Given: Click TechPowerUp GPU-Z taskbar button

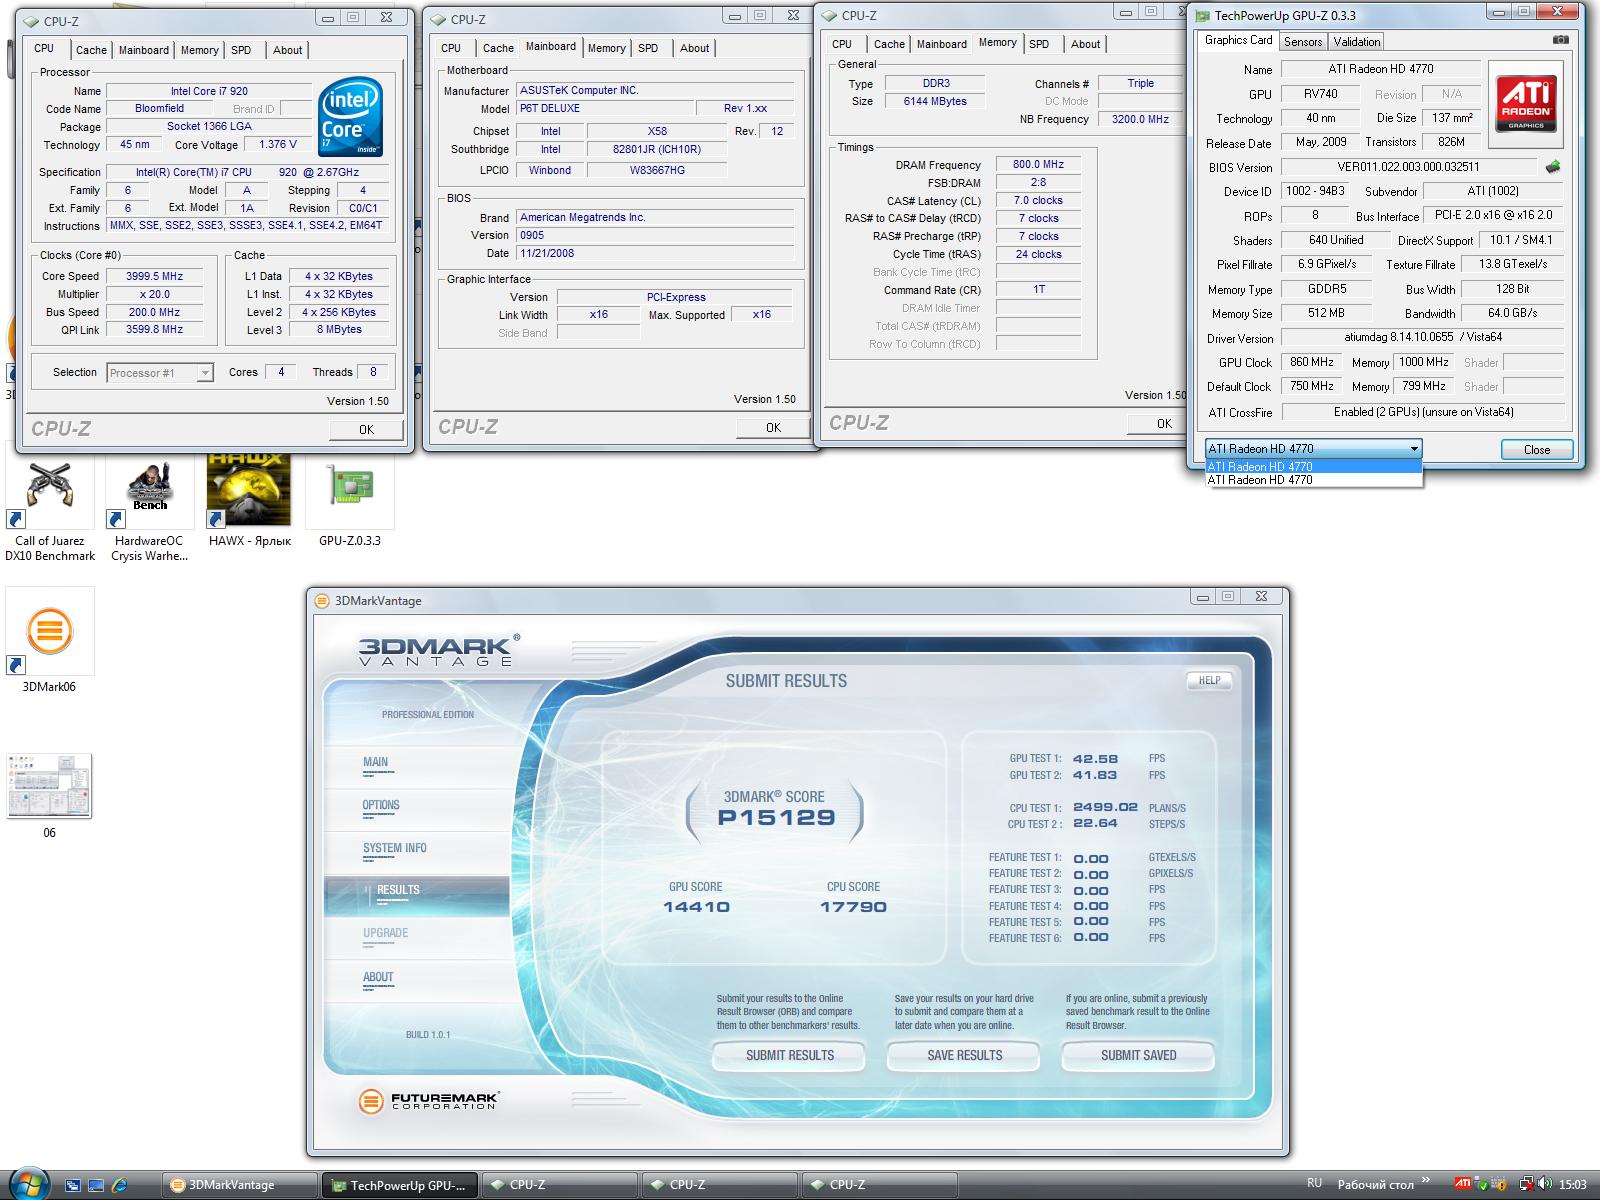Looking at the screenshot, I should pyautogui.click(x=399, y=1185).
